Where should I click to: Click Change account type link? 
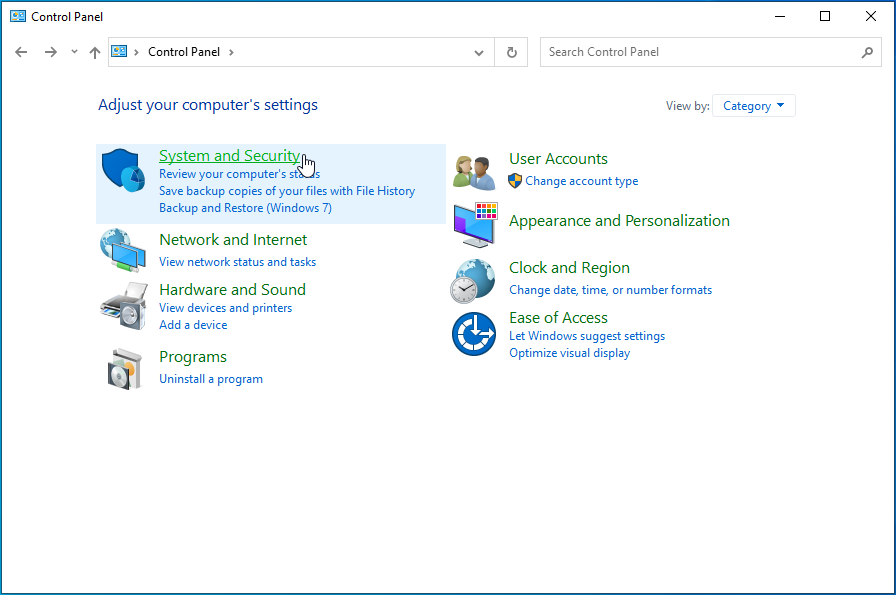coord(581,181)
